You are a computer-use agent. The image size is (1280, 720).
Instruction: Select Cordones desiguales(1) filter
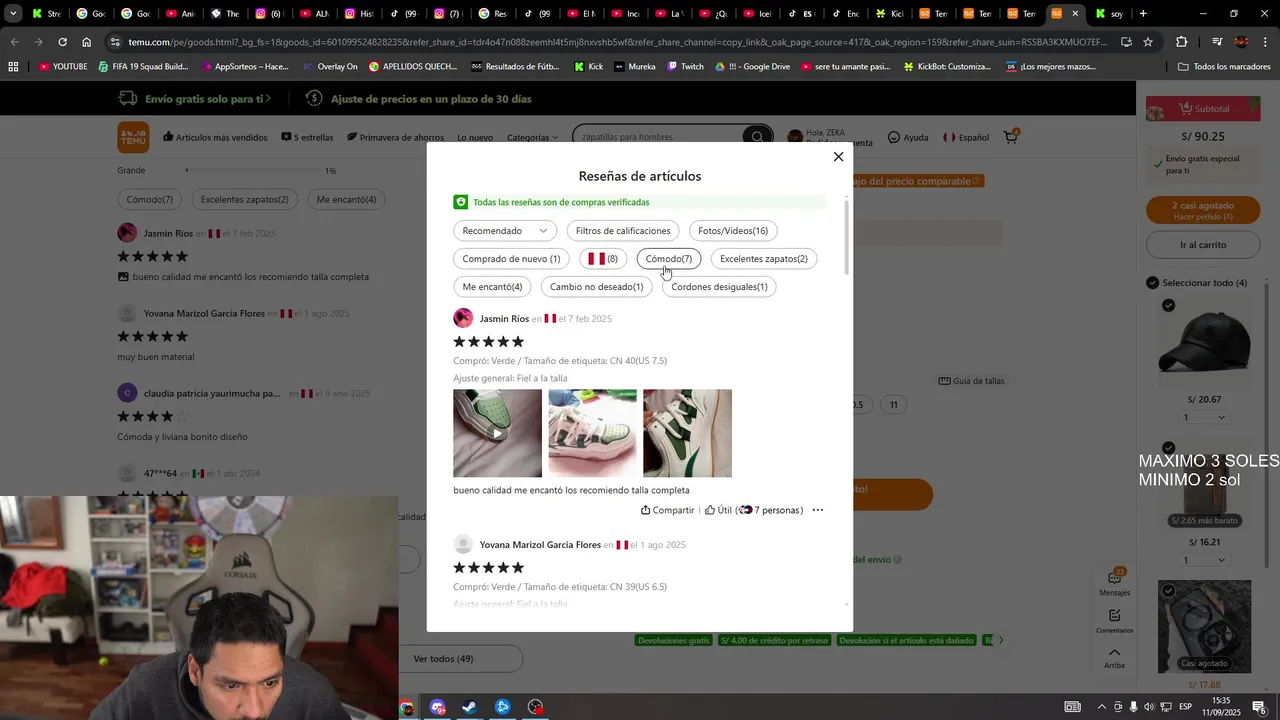point(719,287)
